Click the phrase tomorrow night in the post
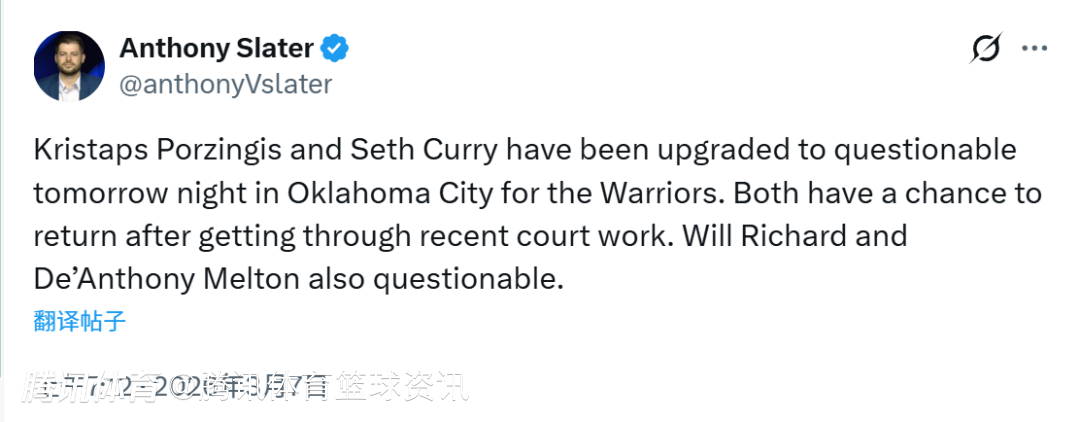1080x422 pixels. [138, 193]
